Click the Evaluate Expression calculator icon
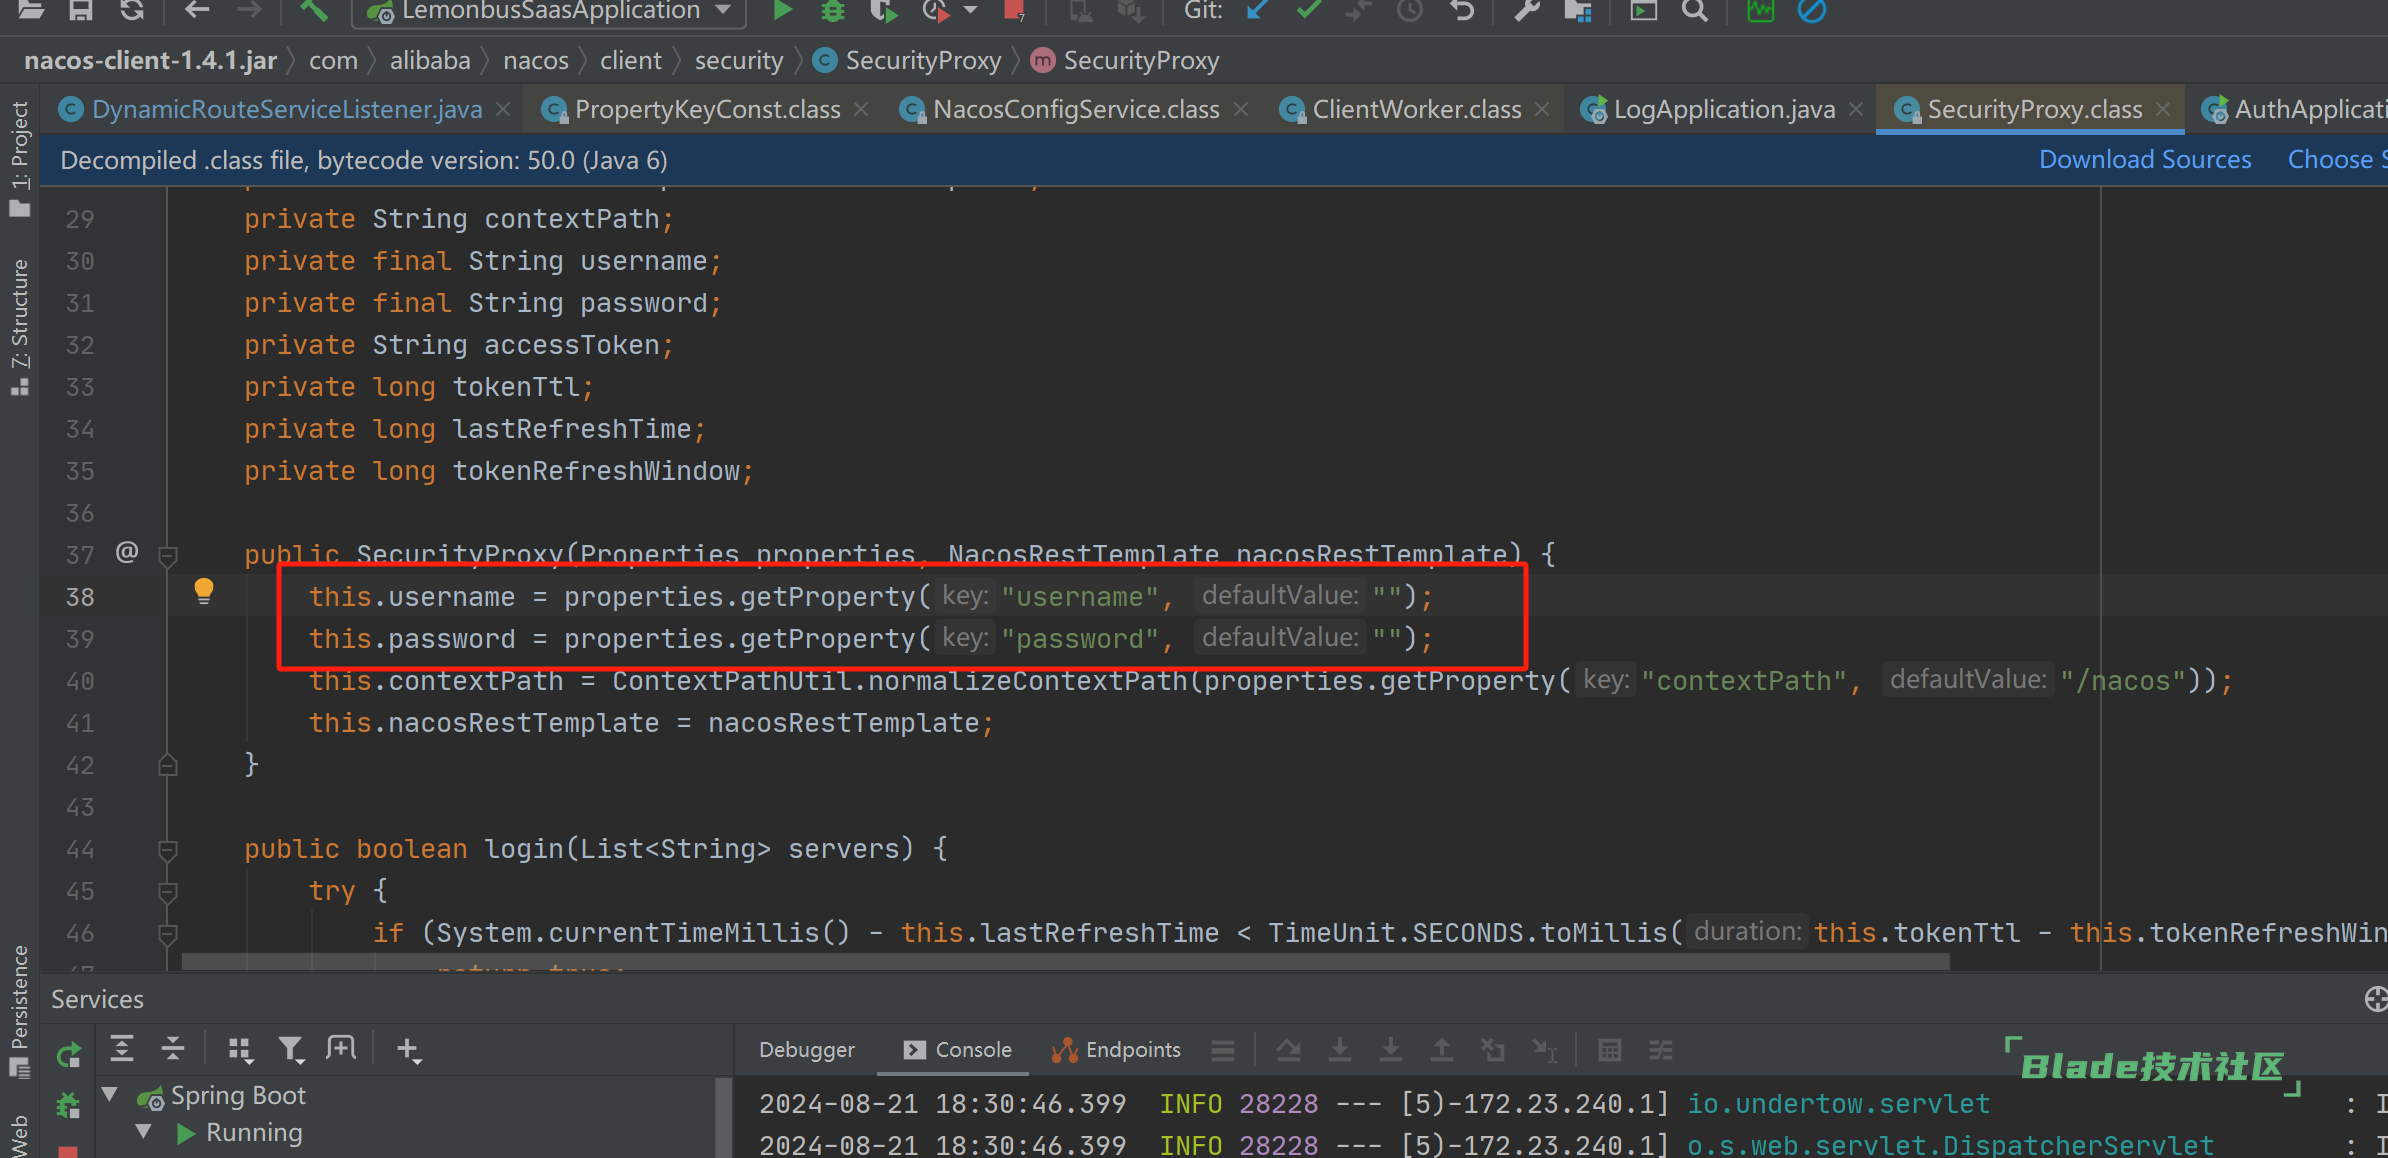This screenshot has width=2388, height=1158. point(1609,1050)
